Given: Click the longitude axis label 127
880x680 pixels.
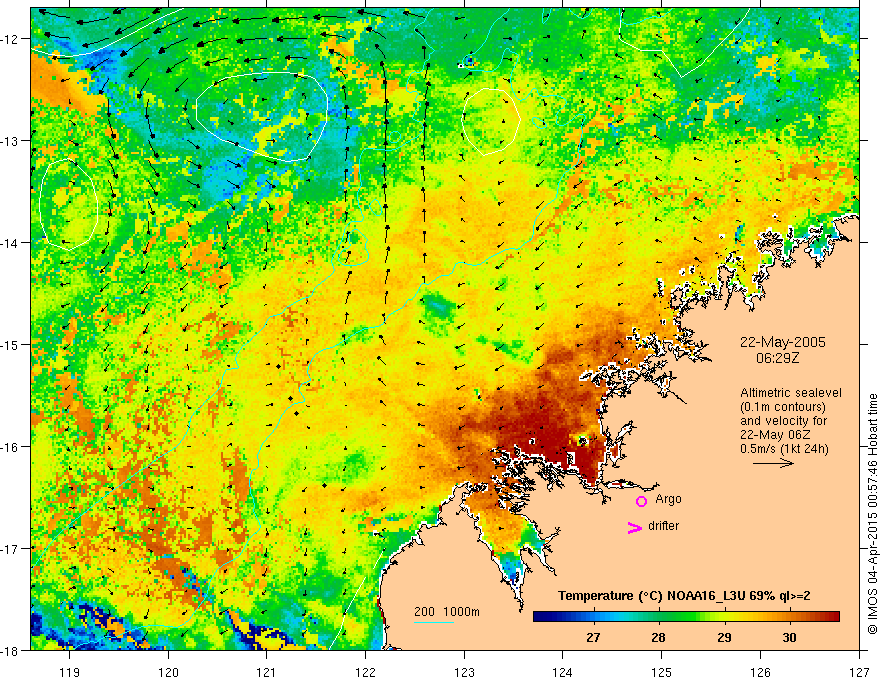Looking at the screenshot, I should click(x=859, y=672).
